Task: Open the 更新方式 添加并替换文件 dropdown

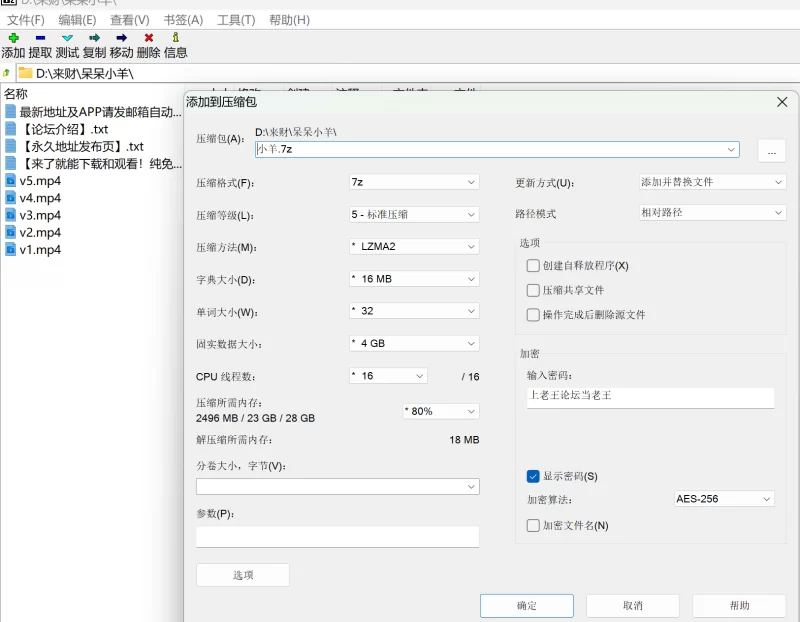Action: 712,182
